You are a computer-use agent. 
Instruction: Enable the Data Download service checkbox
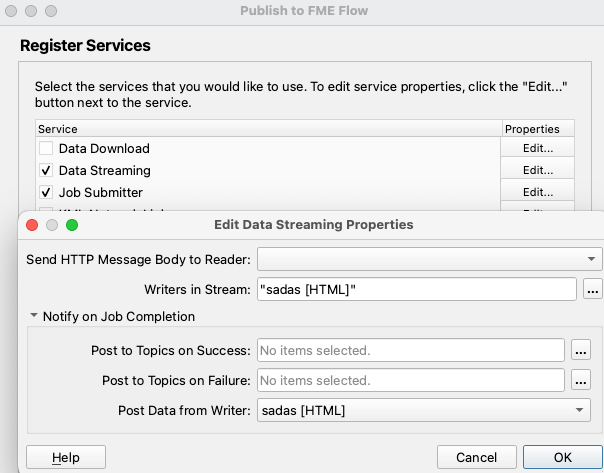point(46,148)
